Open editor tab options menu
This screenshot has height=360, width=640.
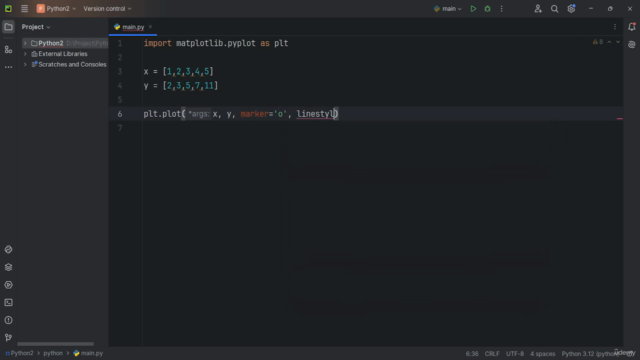coord(615,27)
